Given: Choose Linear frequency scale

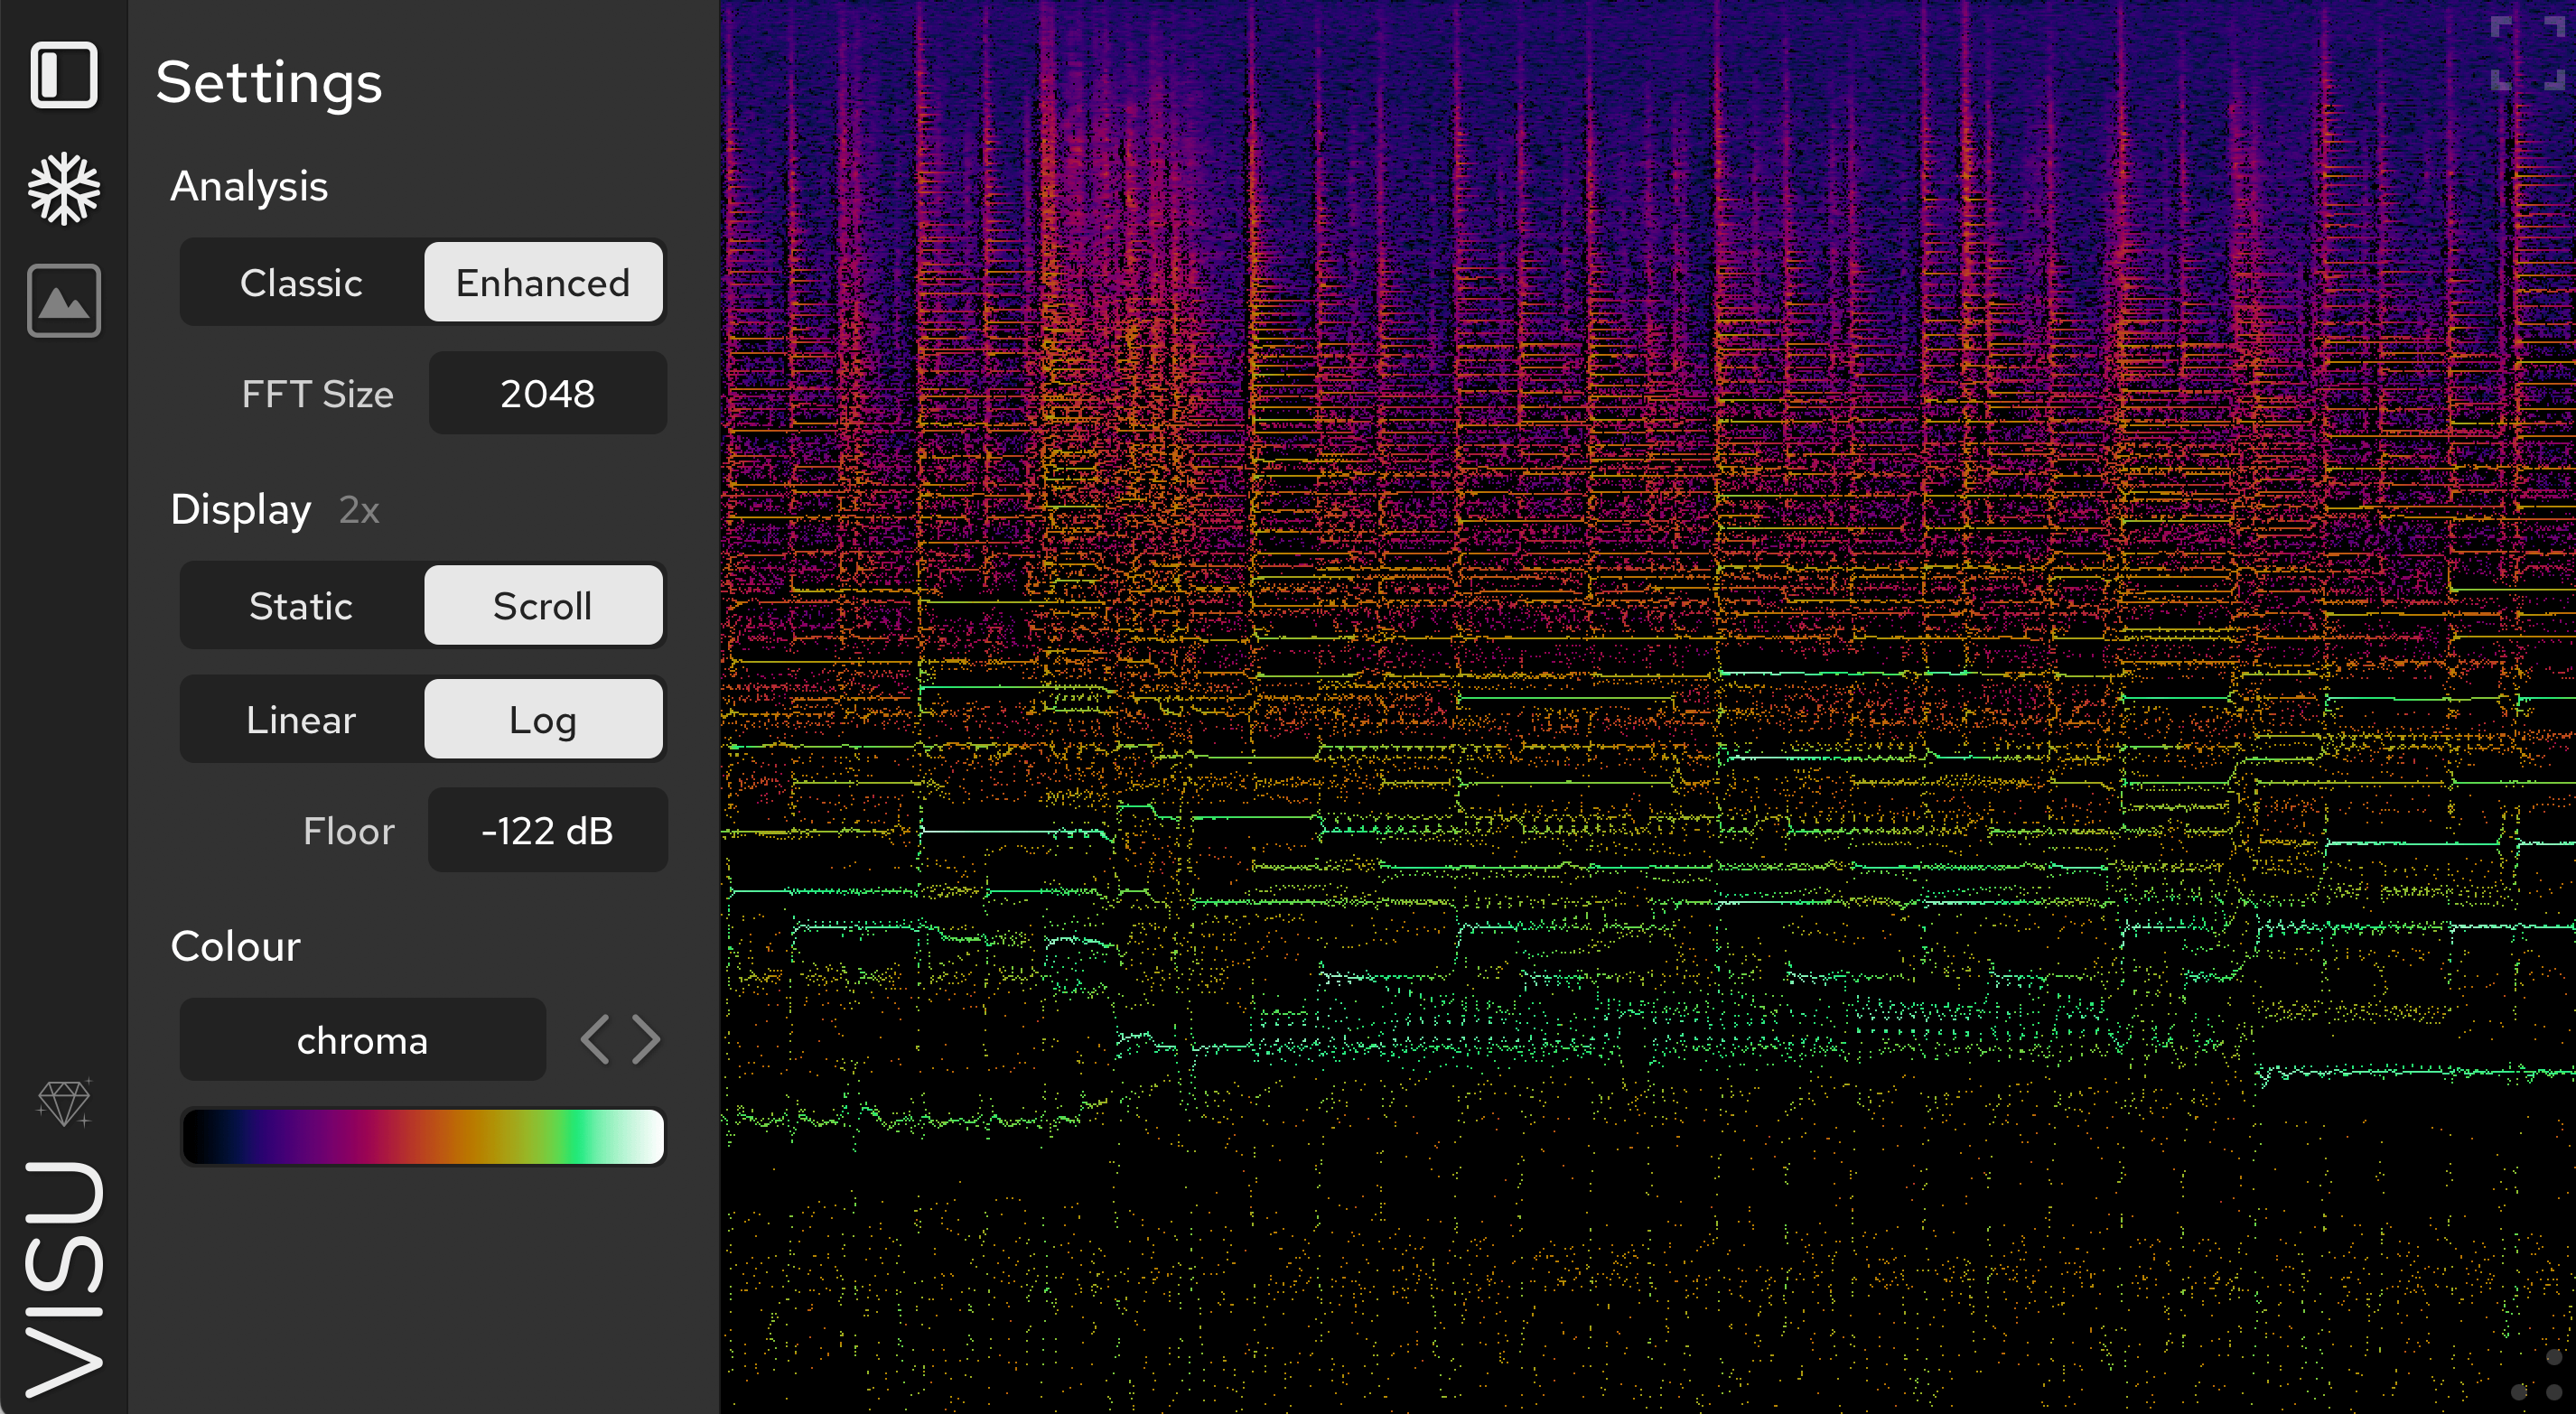Looking at the screenshot, I should (301, 719).
